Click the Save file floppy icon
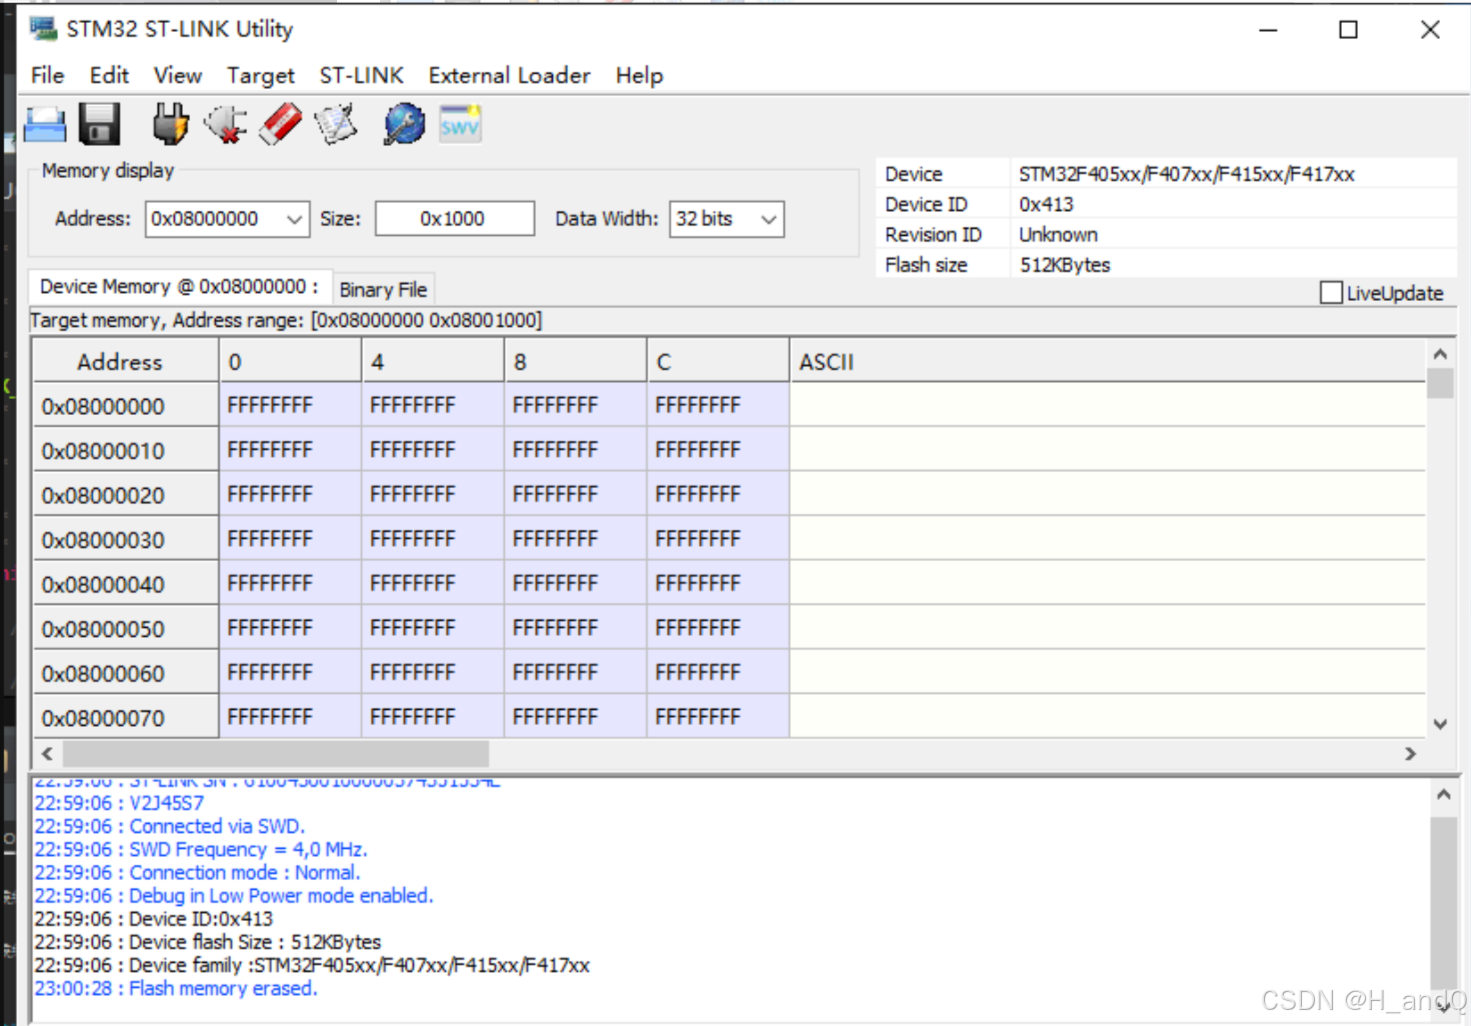 [x=100, y=125]
